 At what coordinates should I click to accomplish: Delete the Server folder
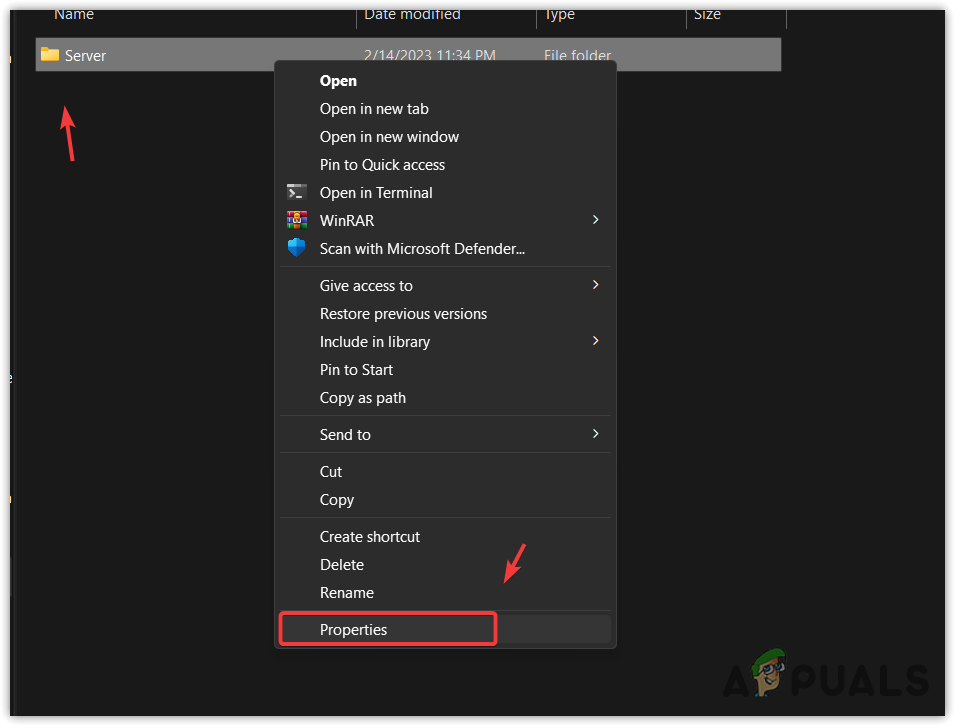tap(341, 564)
